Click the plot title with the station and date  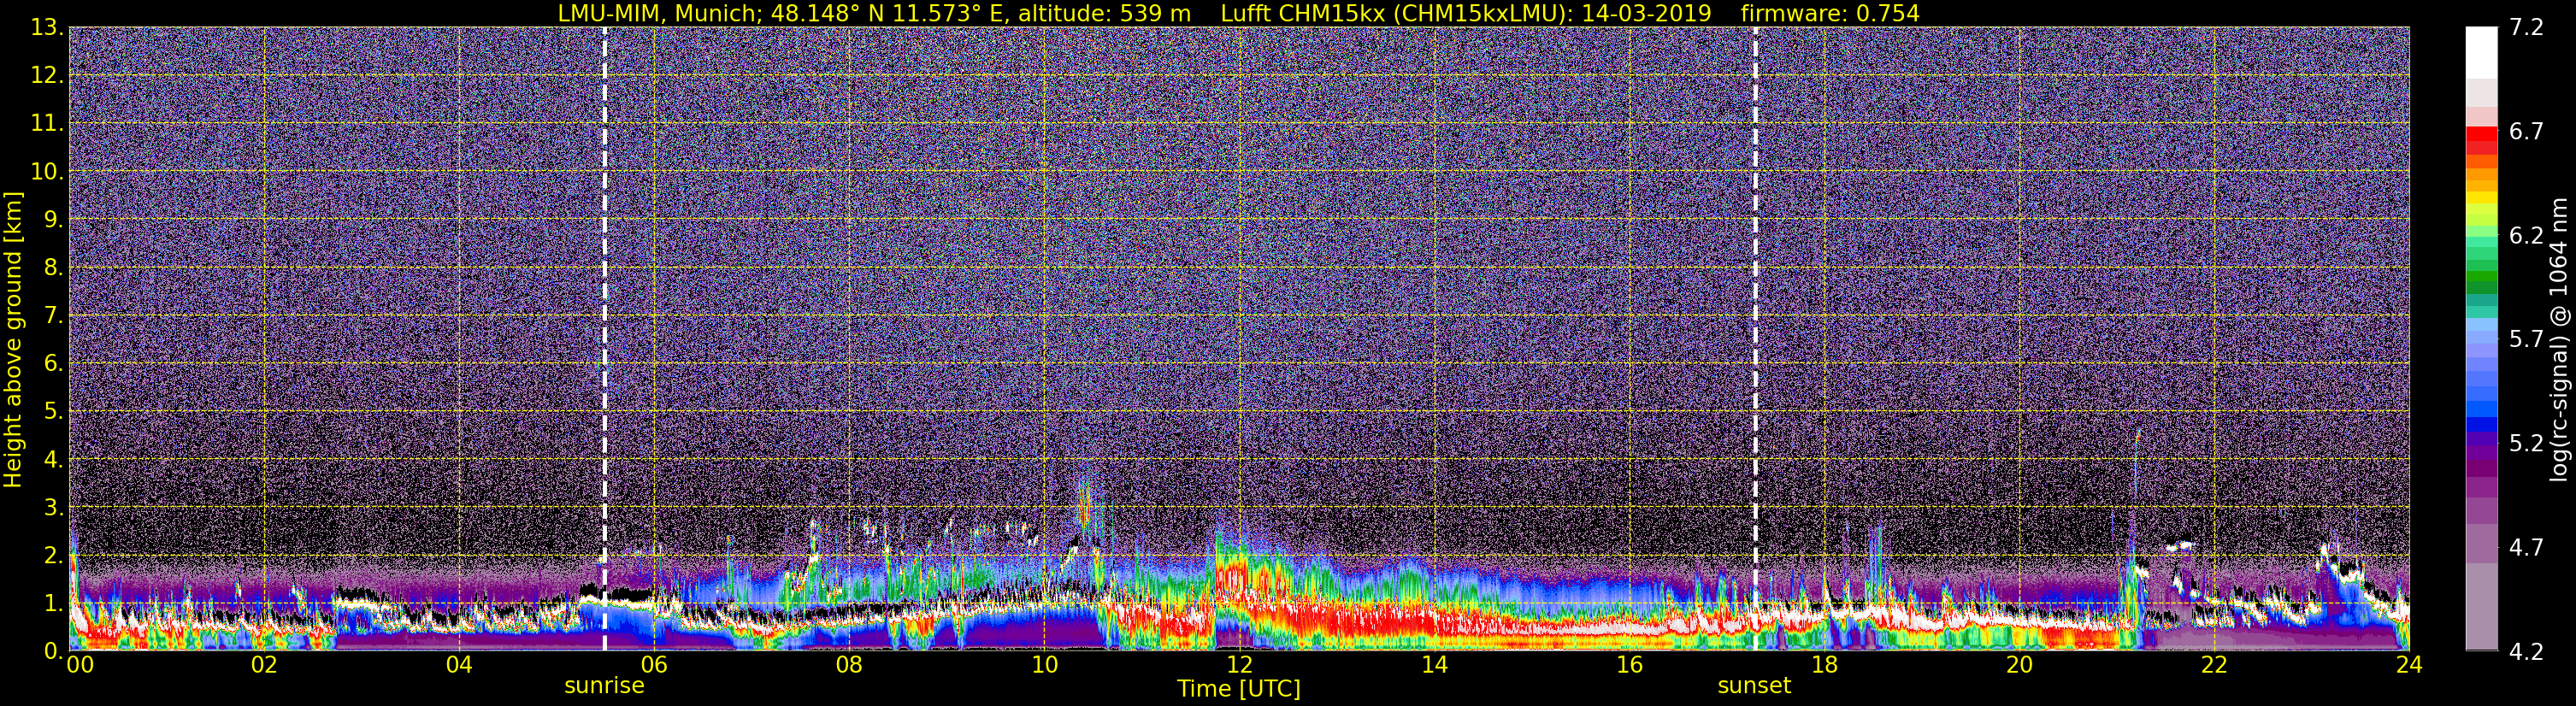(x=1238, y=13)
